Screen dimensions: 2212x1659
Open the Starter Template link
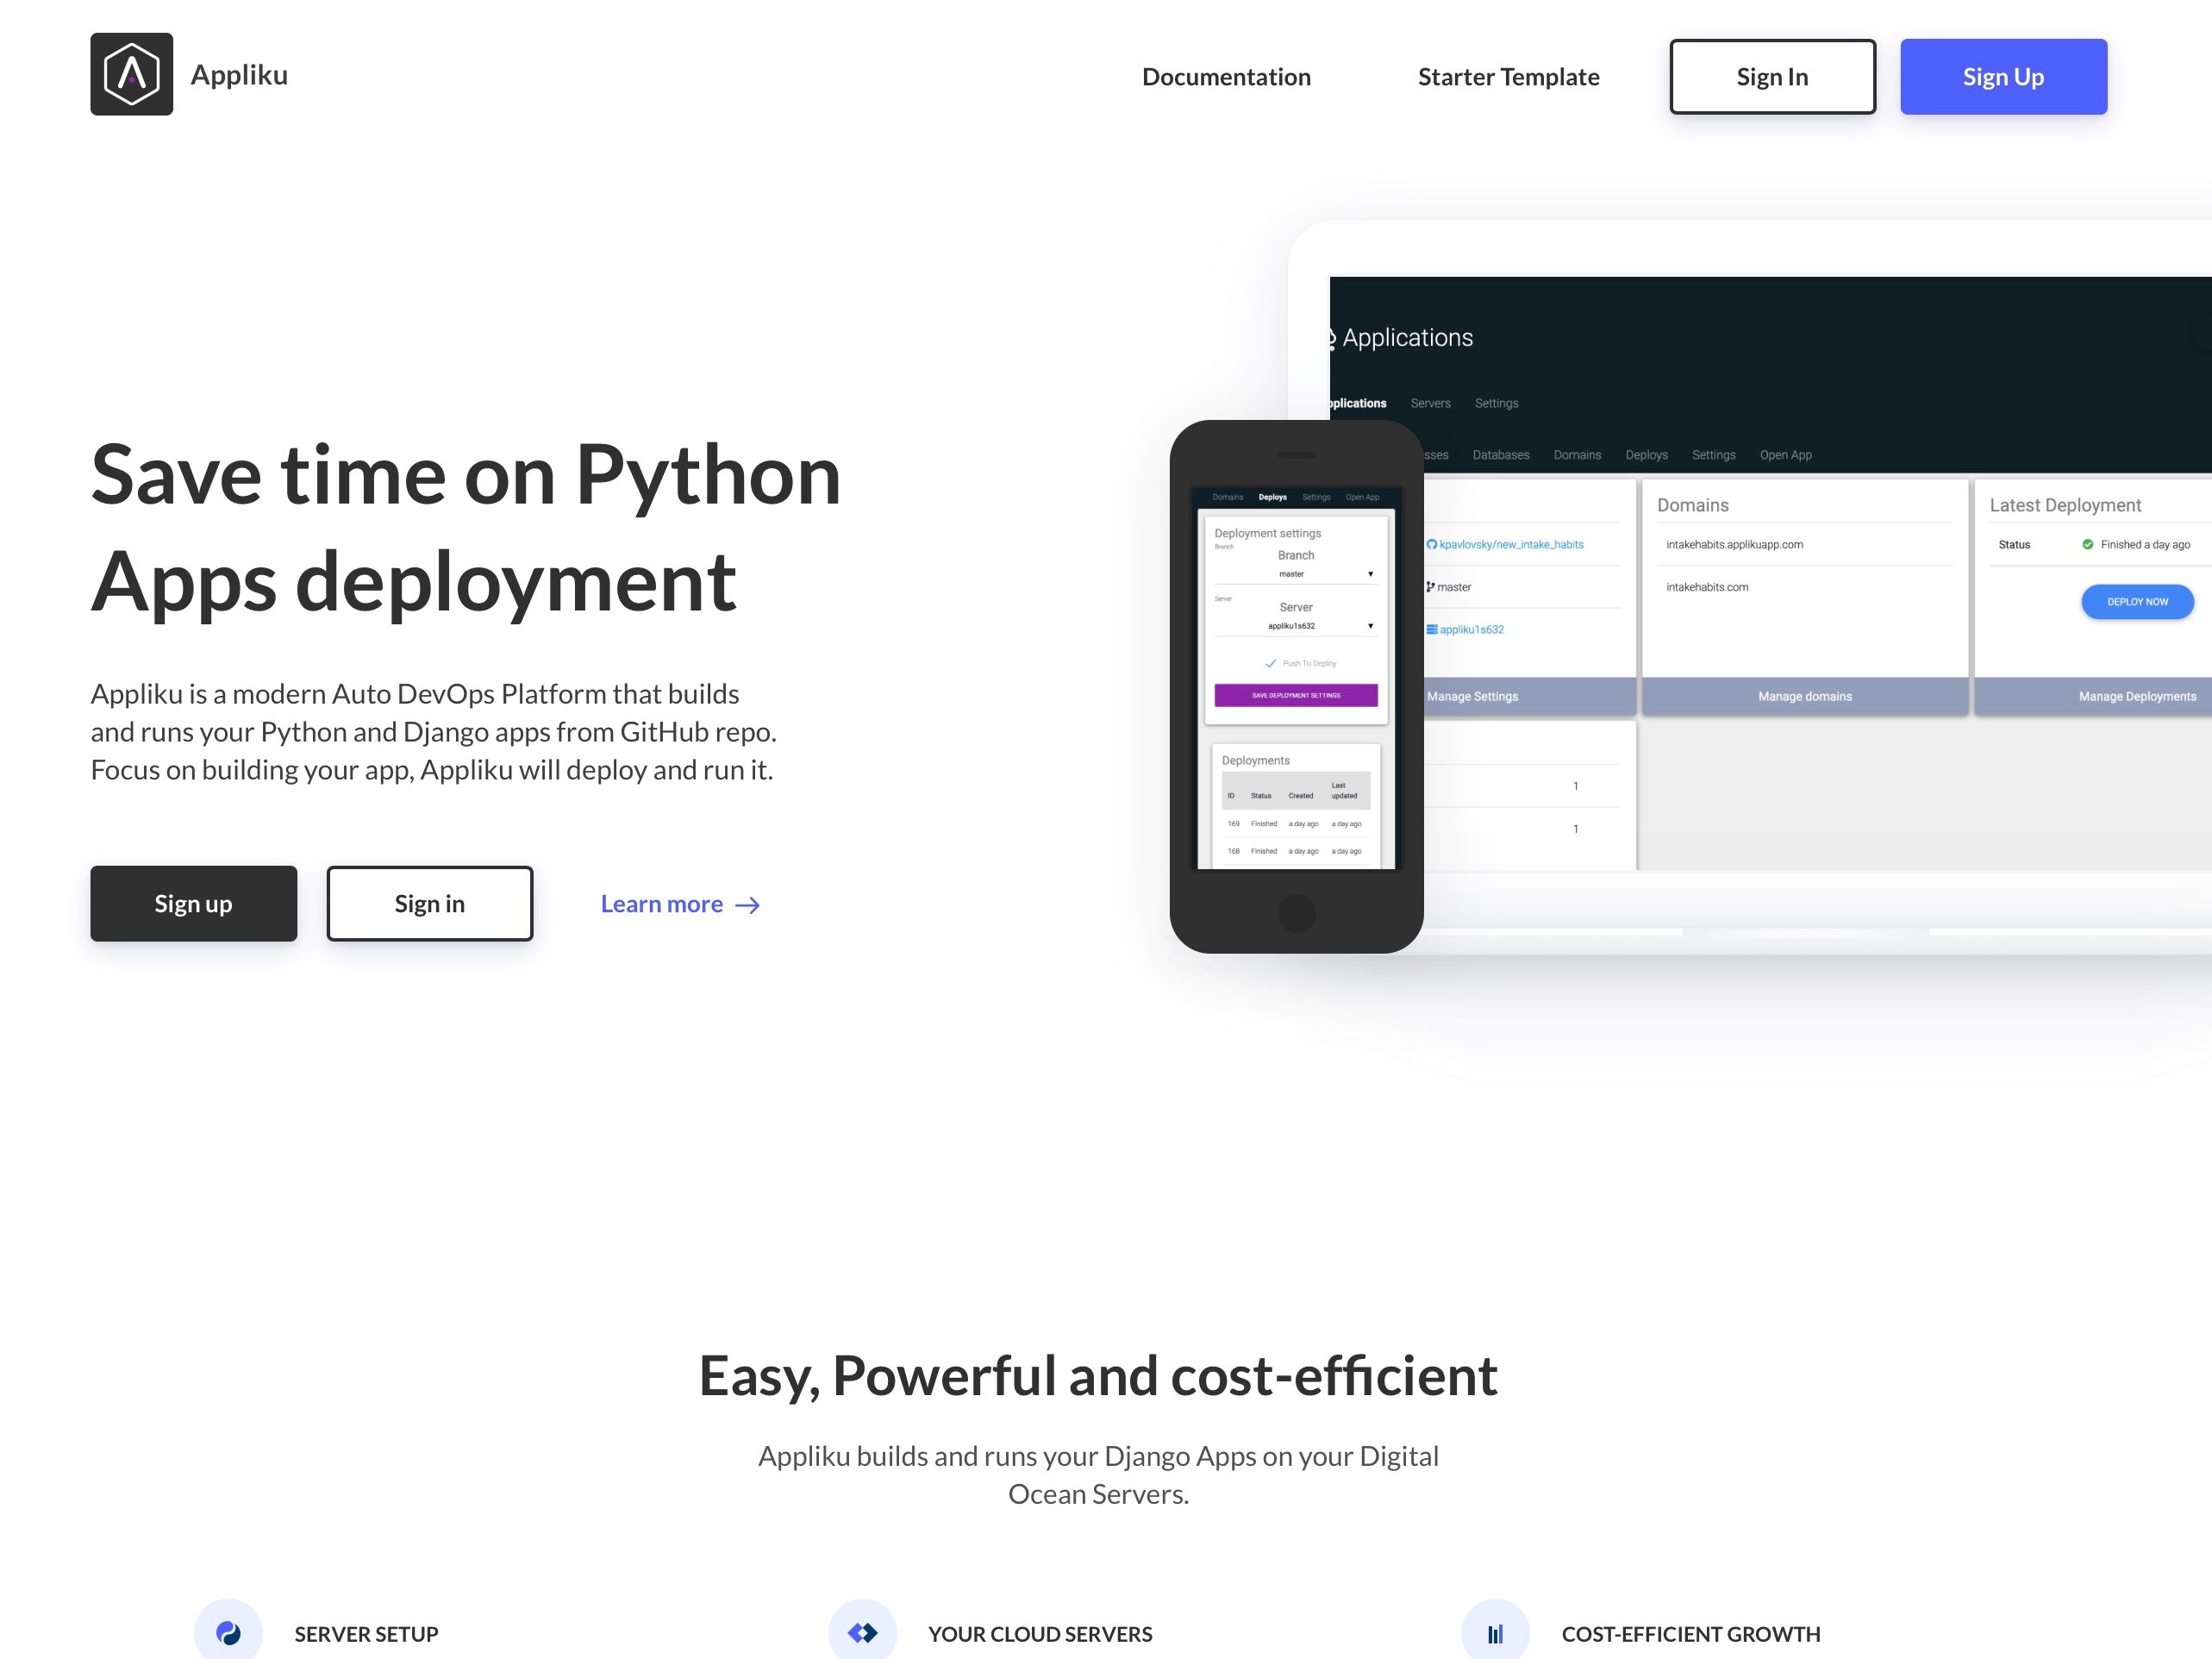(1508, 77)
